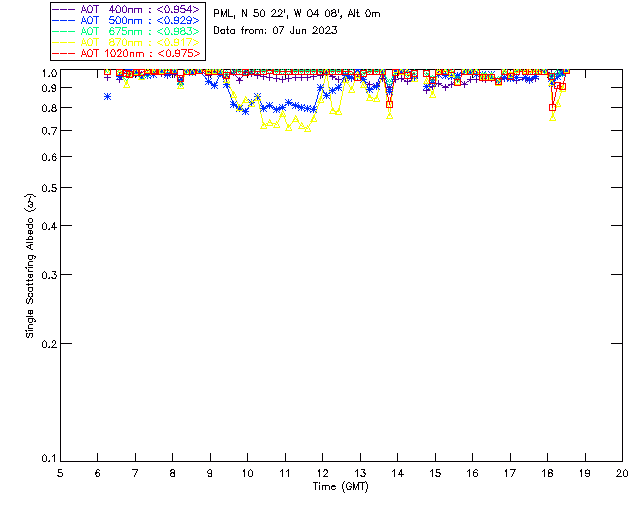Click the 'Single Scattering Albedo' y-axis title
The width and height of the screenshot is (640, 512).
(30, 265)
